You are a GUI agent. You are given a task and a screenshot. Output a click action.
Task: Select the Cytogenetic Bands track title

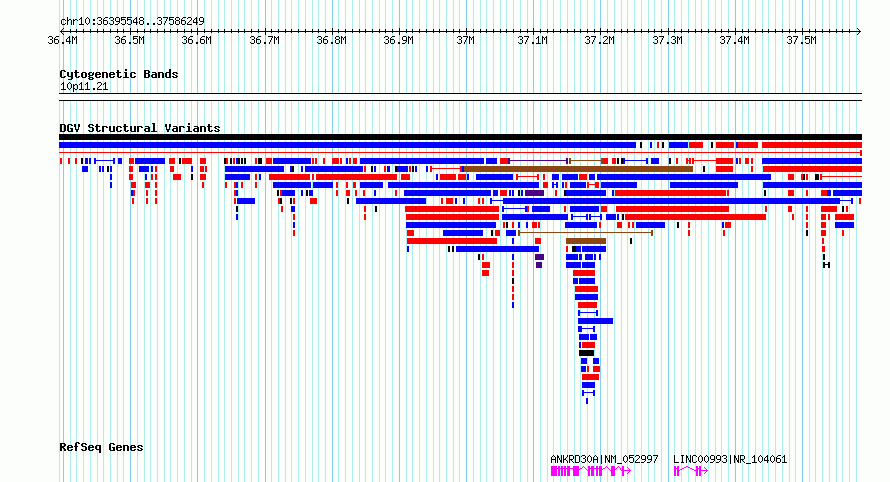click(x=119, y=74)
